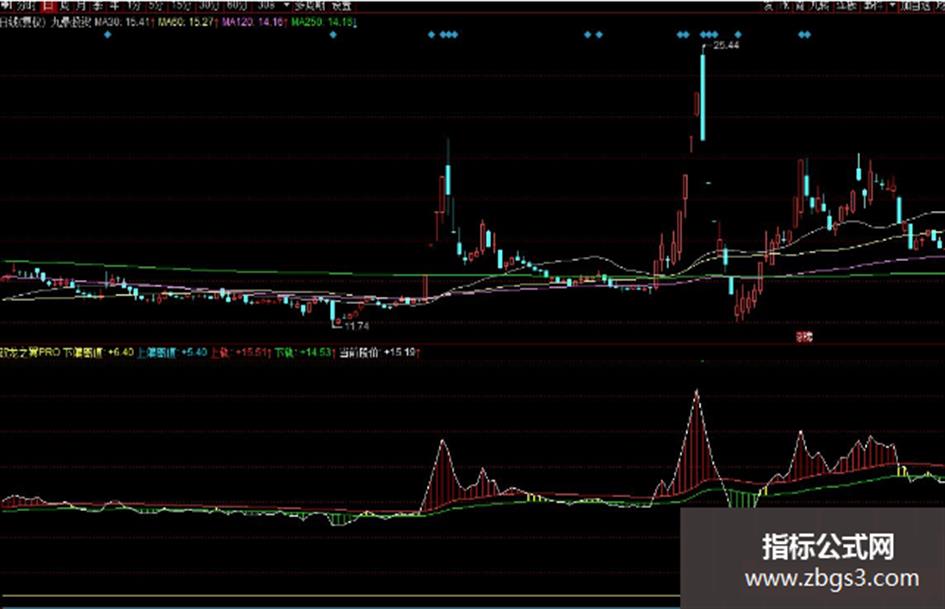Switch to the 周 weekly period tab
The image size is (945, 609).
click(65, 6)
